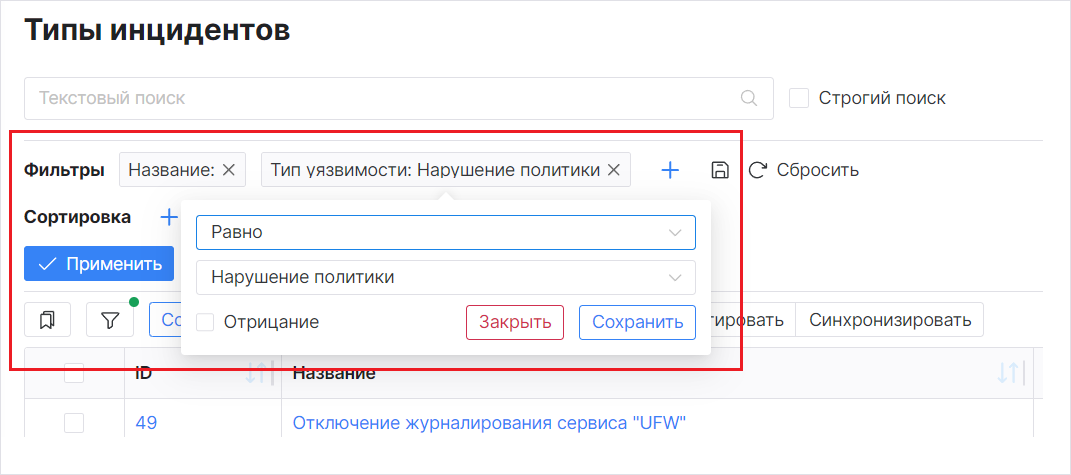The height and width of the screenshot is (475, 1071).
Task: Remove the Тип уязвимости filter tag
Action: 613,170
